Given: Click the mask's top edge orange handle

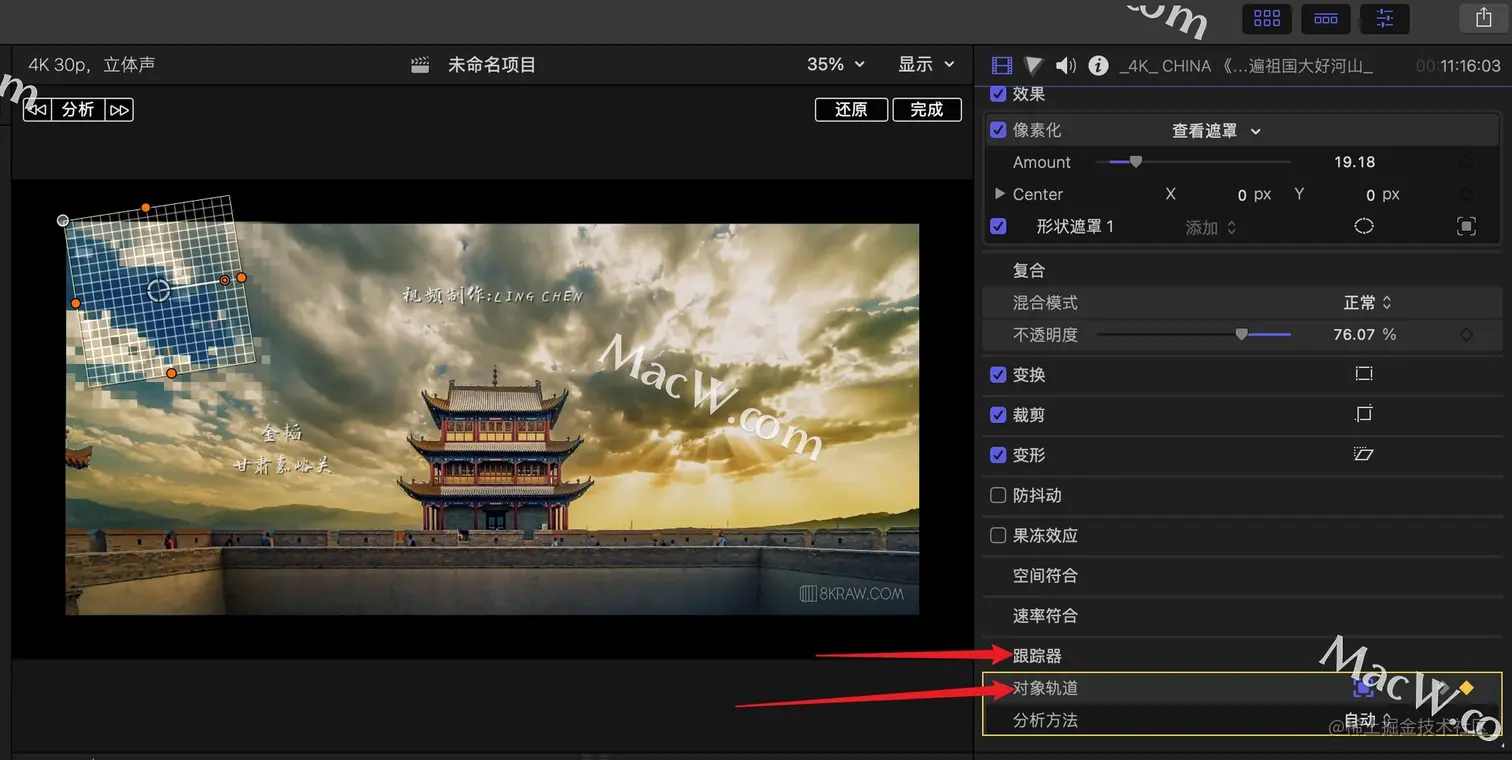Looking at the screenshot, I should point(146,207).
